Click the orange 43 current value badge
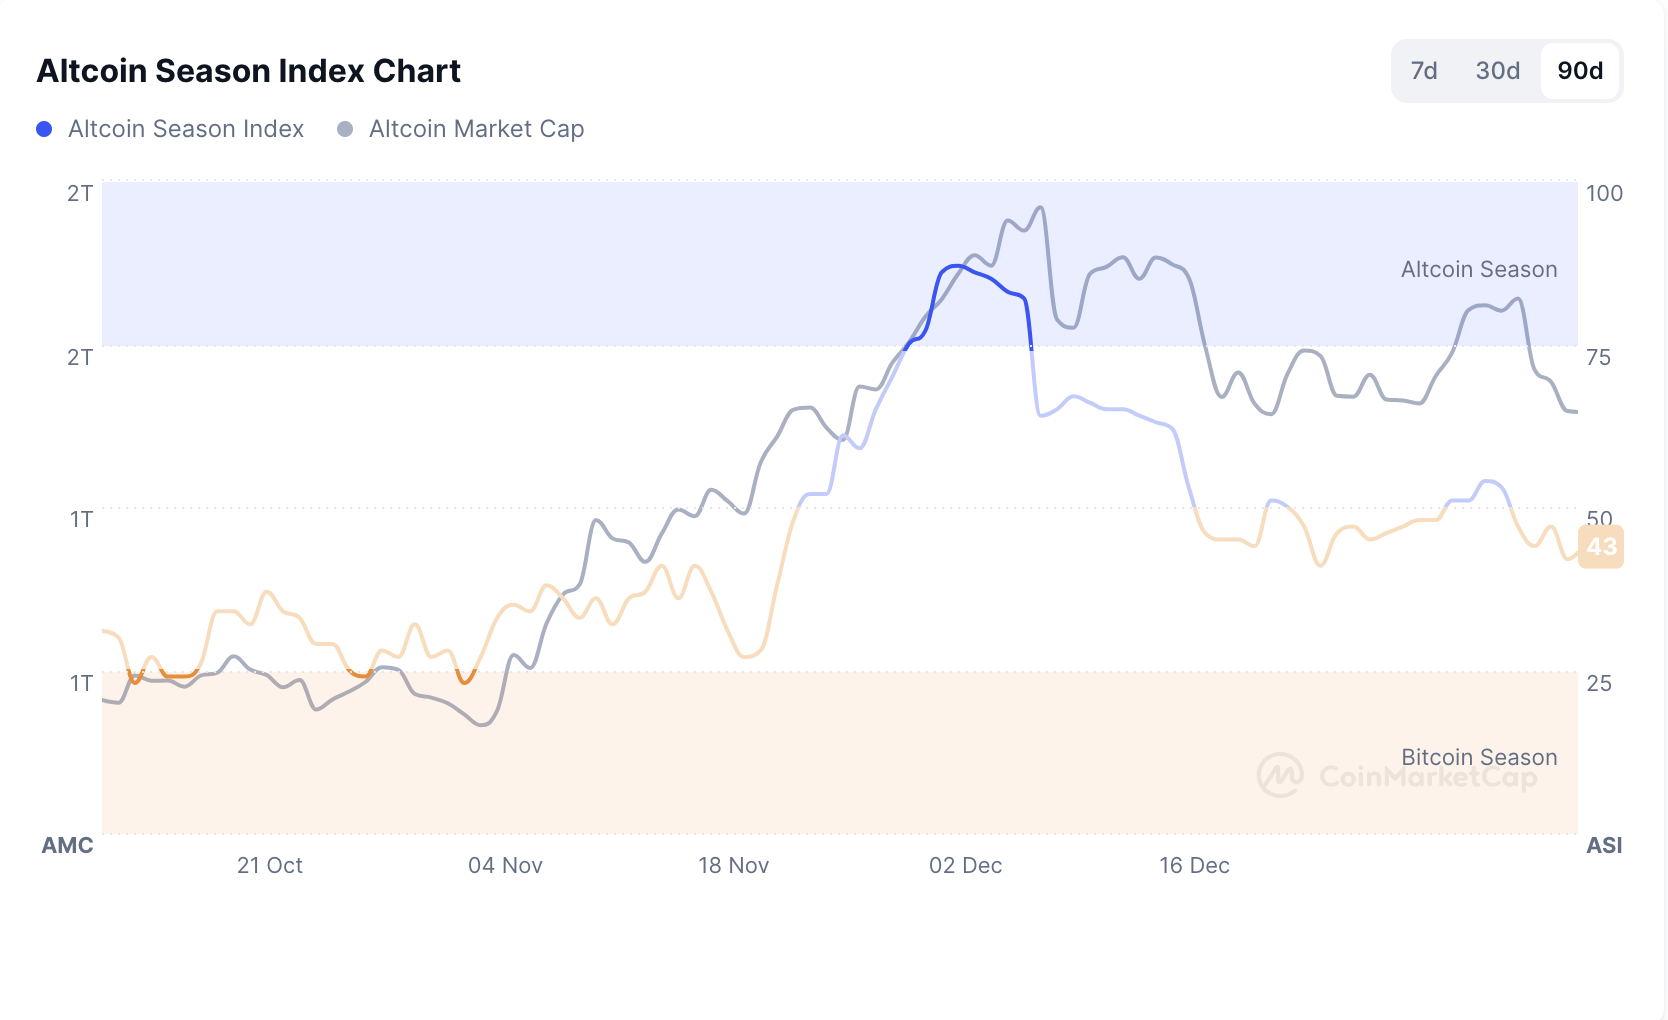 1600,547
